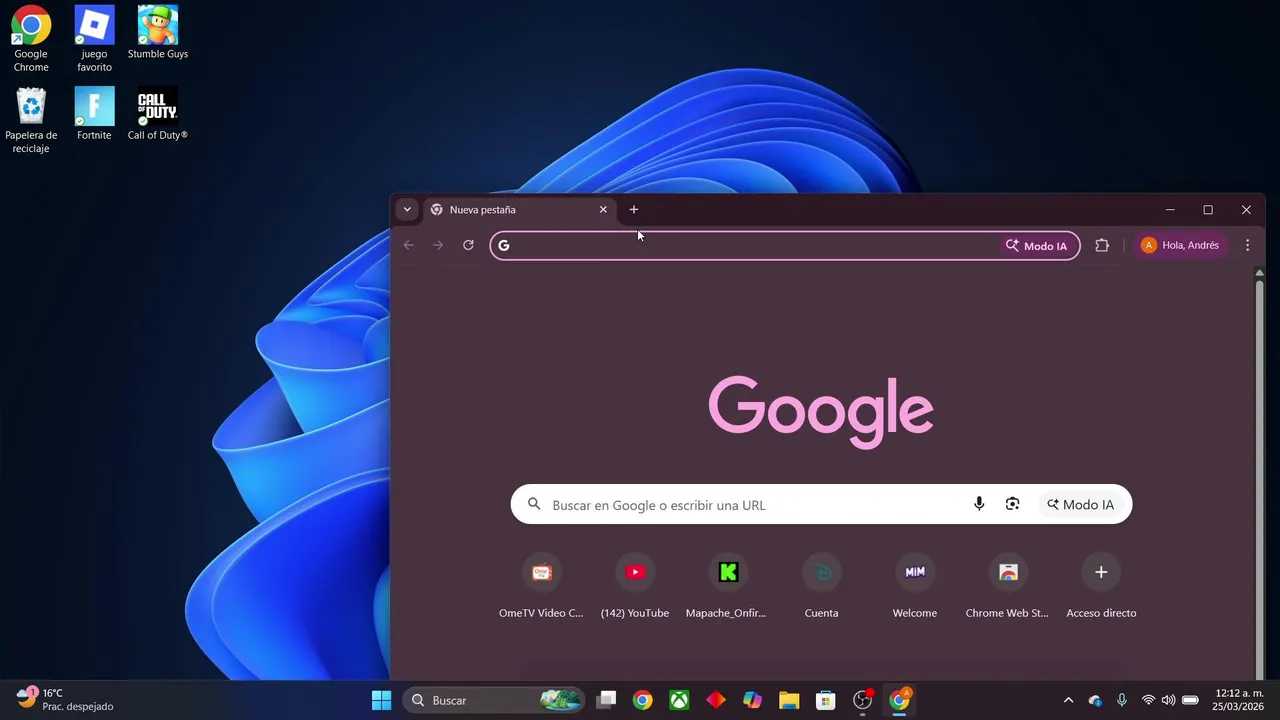The height and width of the screenshot is (720, 1280).
Task: Open Google Lens image search icon
Action: tap(1012, 505)
